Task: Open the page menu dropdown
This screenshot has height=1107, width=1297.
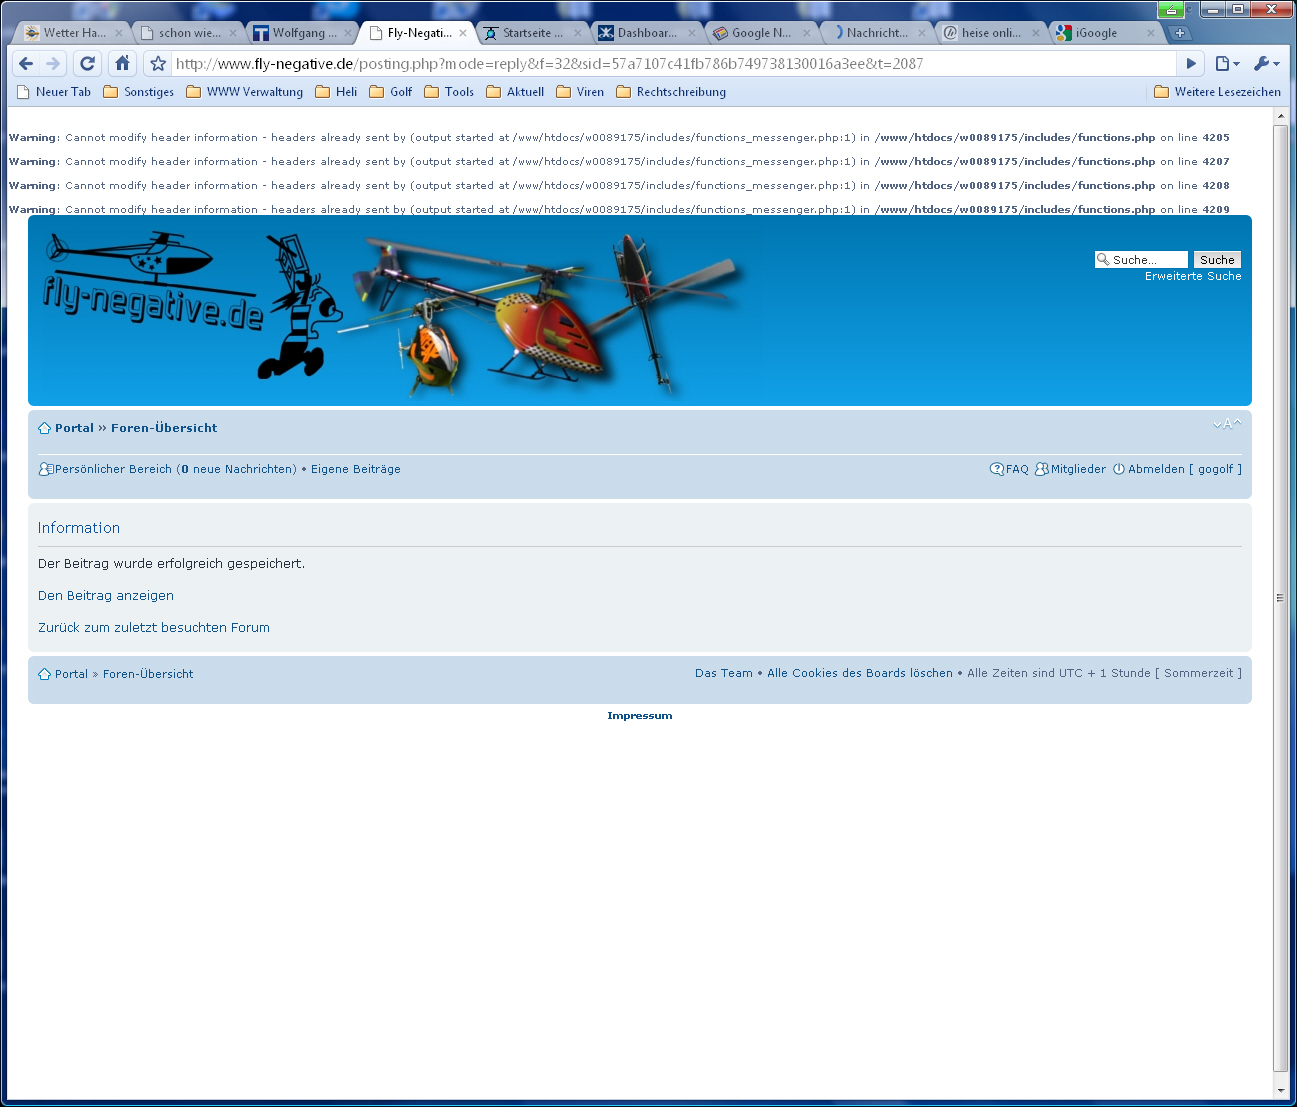Action: pyautogui.click(x=1227, y=64)
